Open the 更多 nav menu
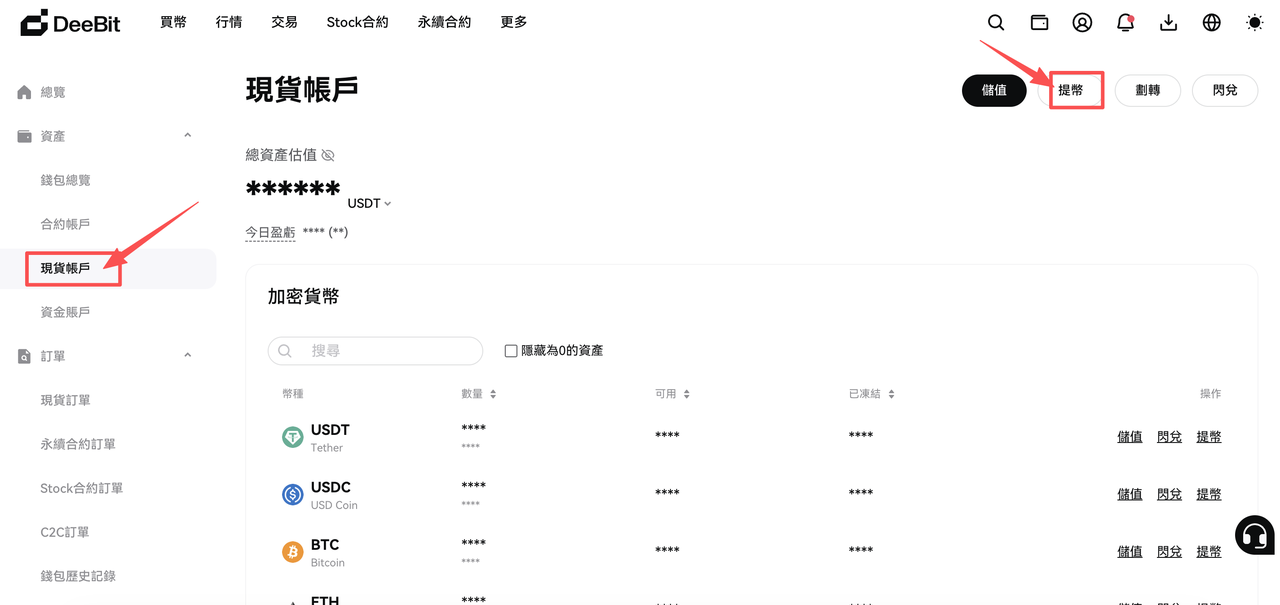The height and width of the screenshot is (605, 1280). tap(514, 22)
